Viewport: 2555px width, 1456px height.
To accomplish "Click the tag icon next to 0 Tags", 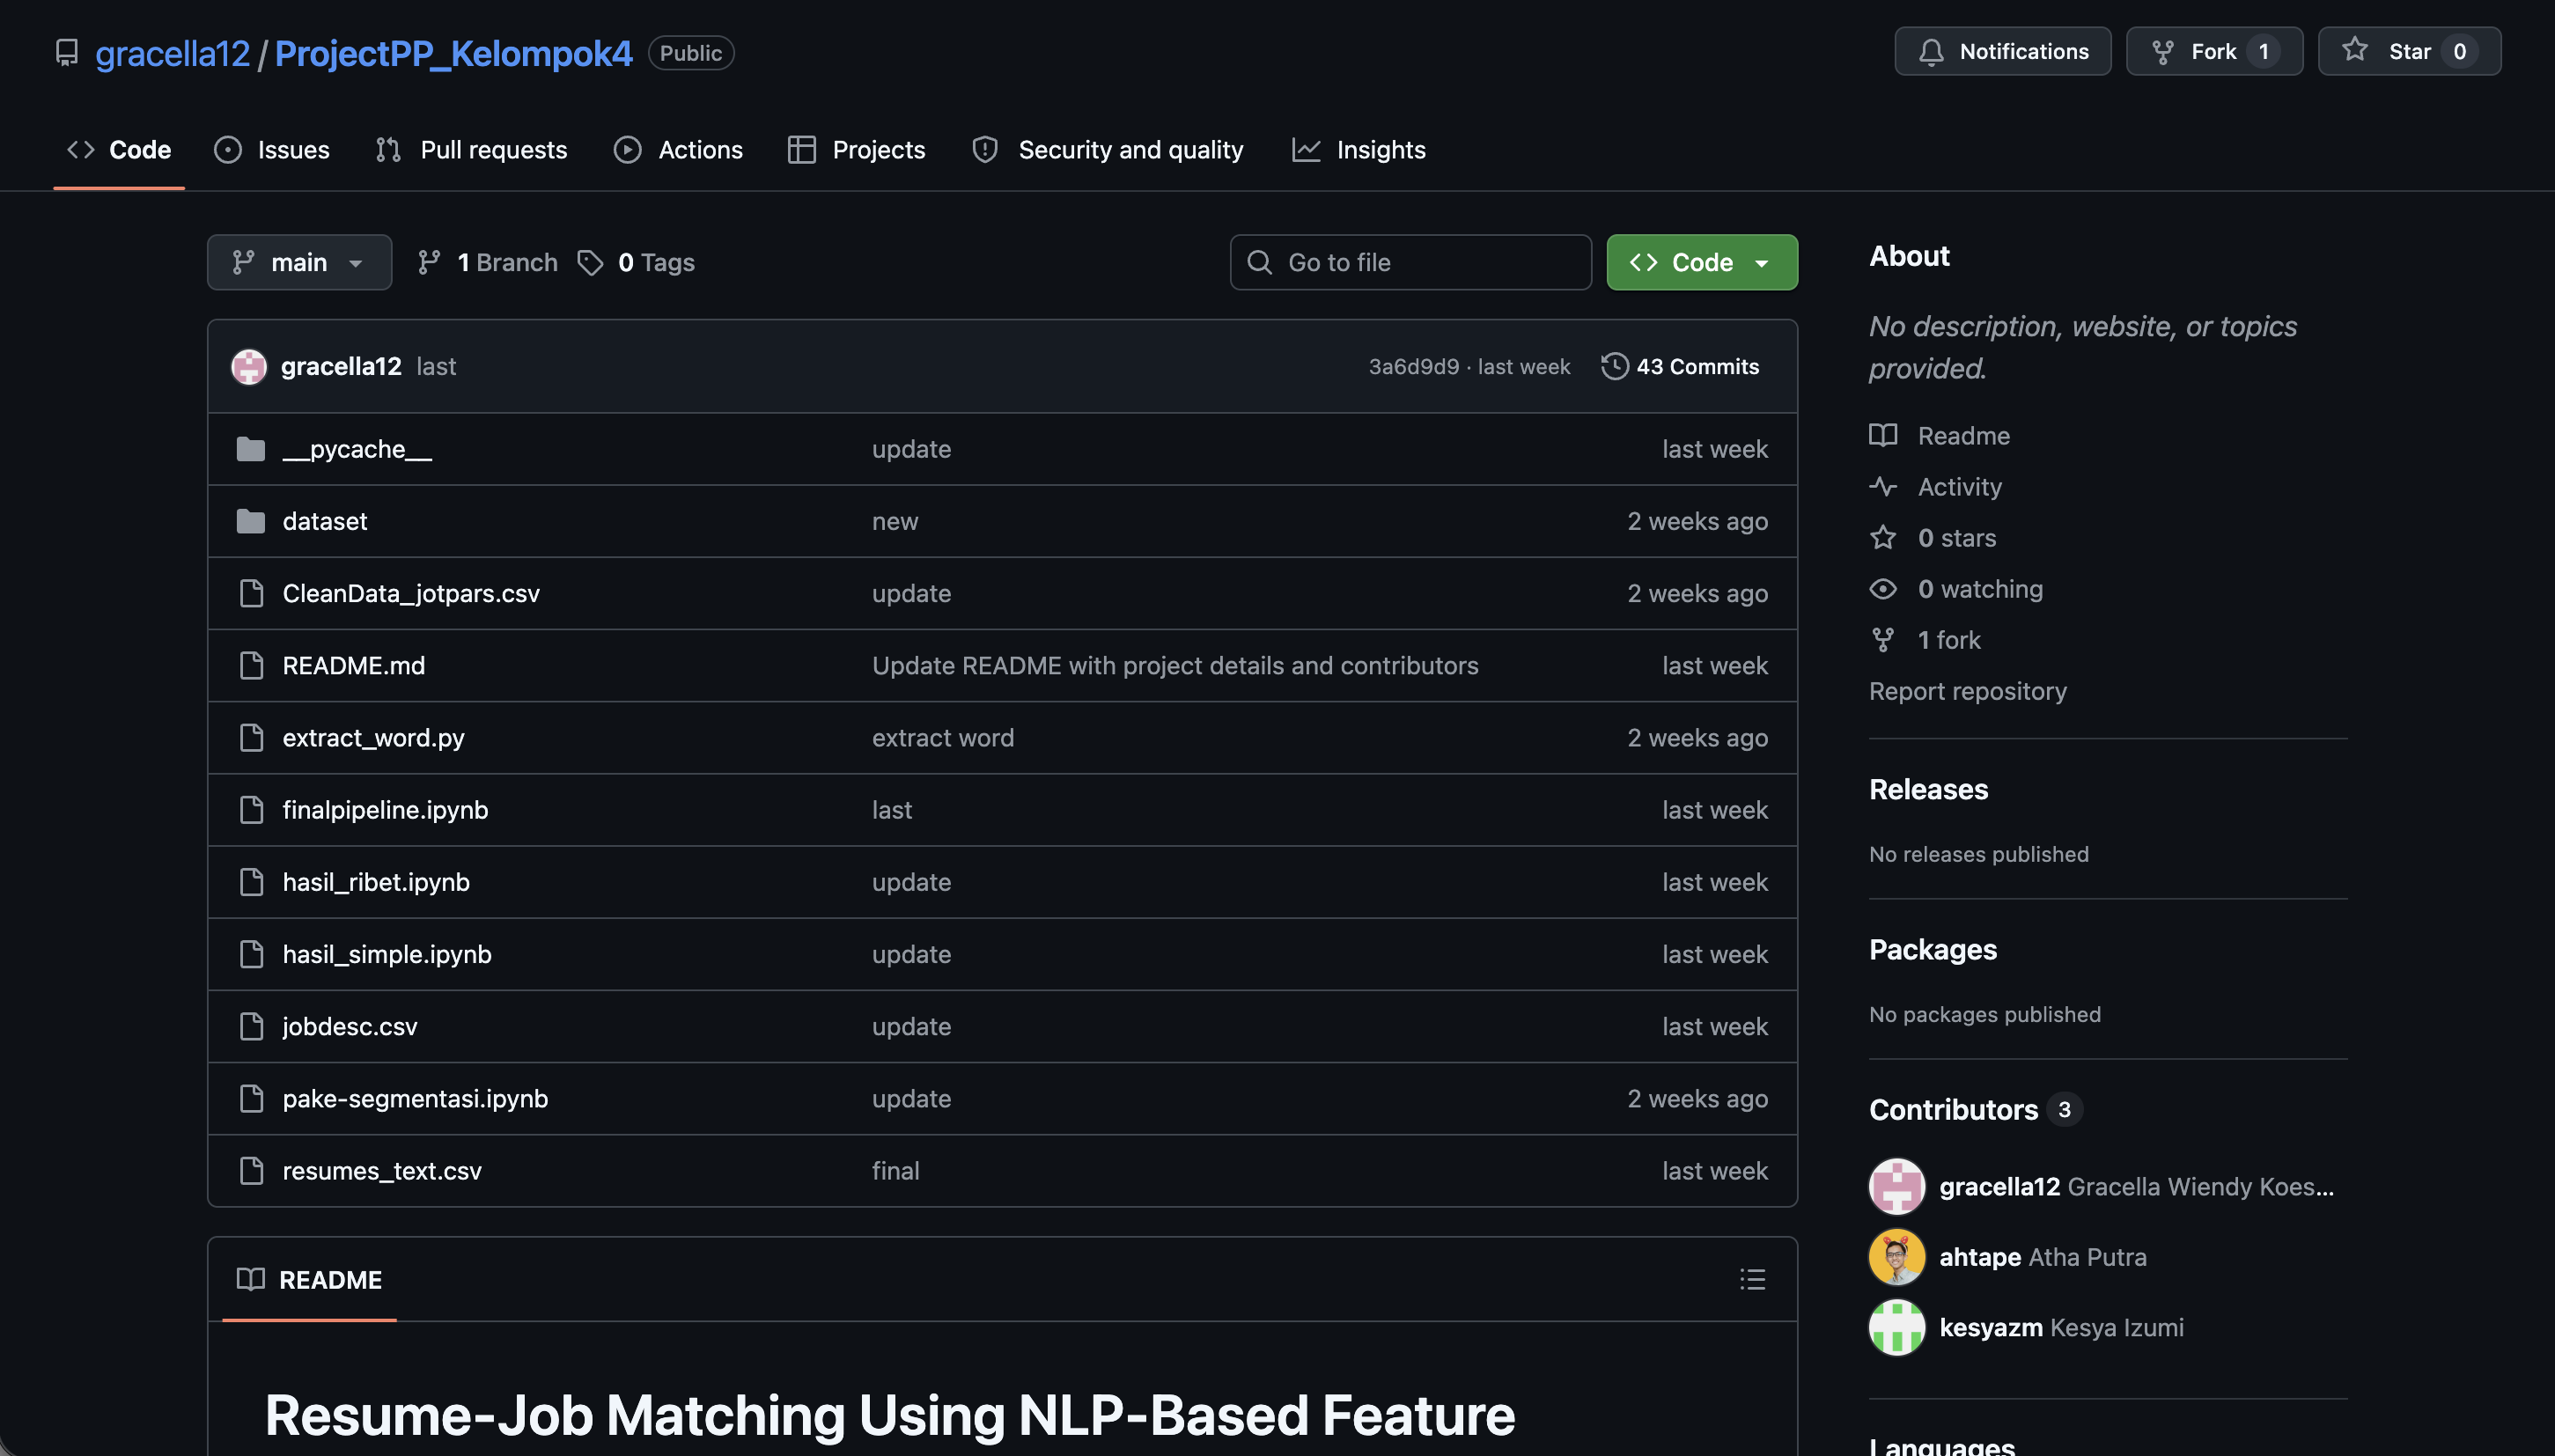I will pos(590,262).
